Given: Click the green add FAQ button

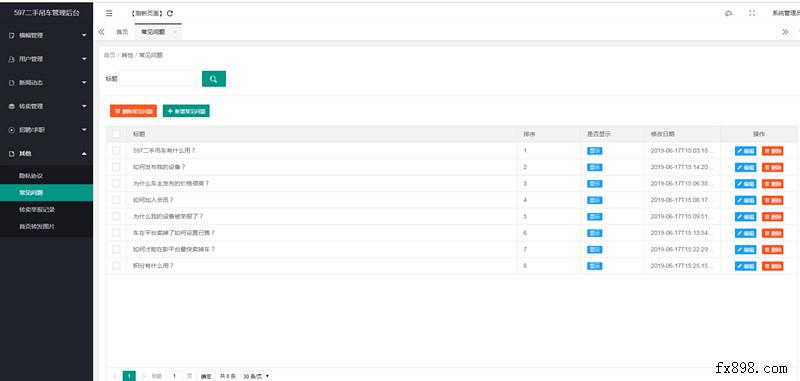Looking at the screenshot, I should (186, 111).
